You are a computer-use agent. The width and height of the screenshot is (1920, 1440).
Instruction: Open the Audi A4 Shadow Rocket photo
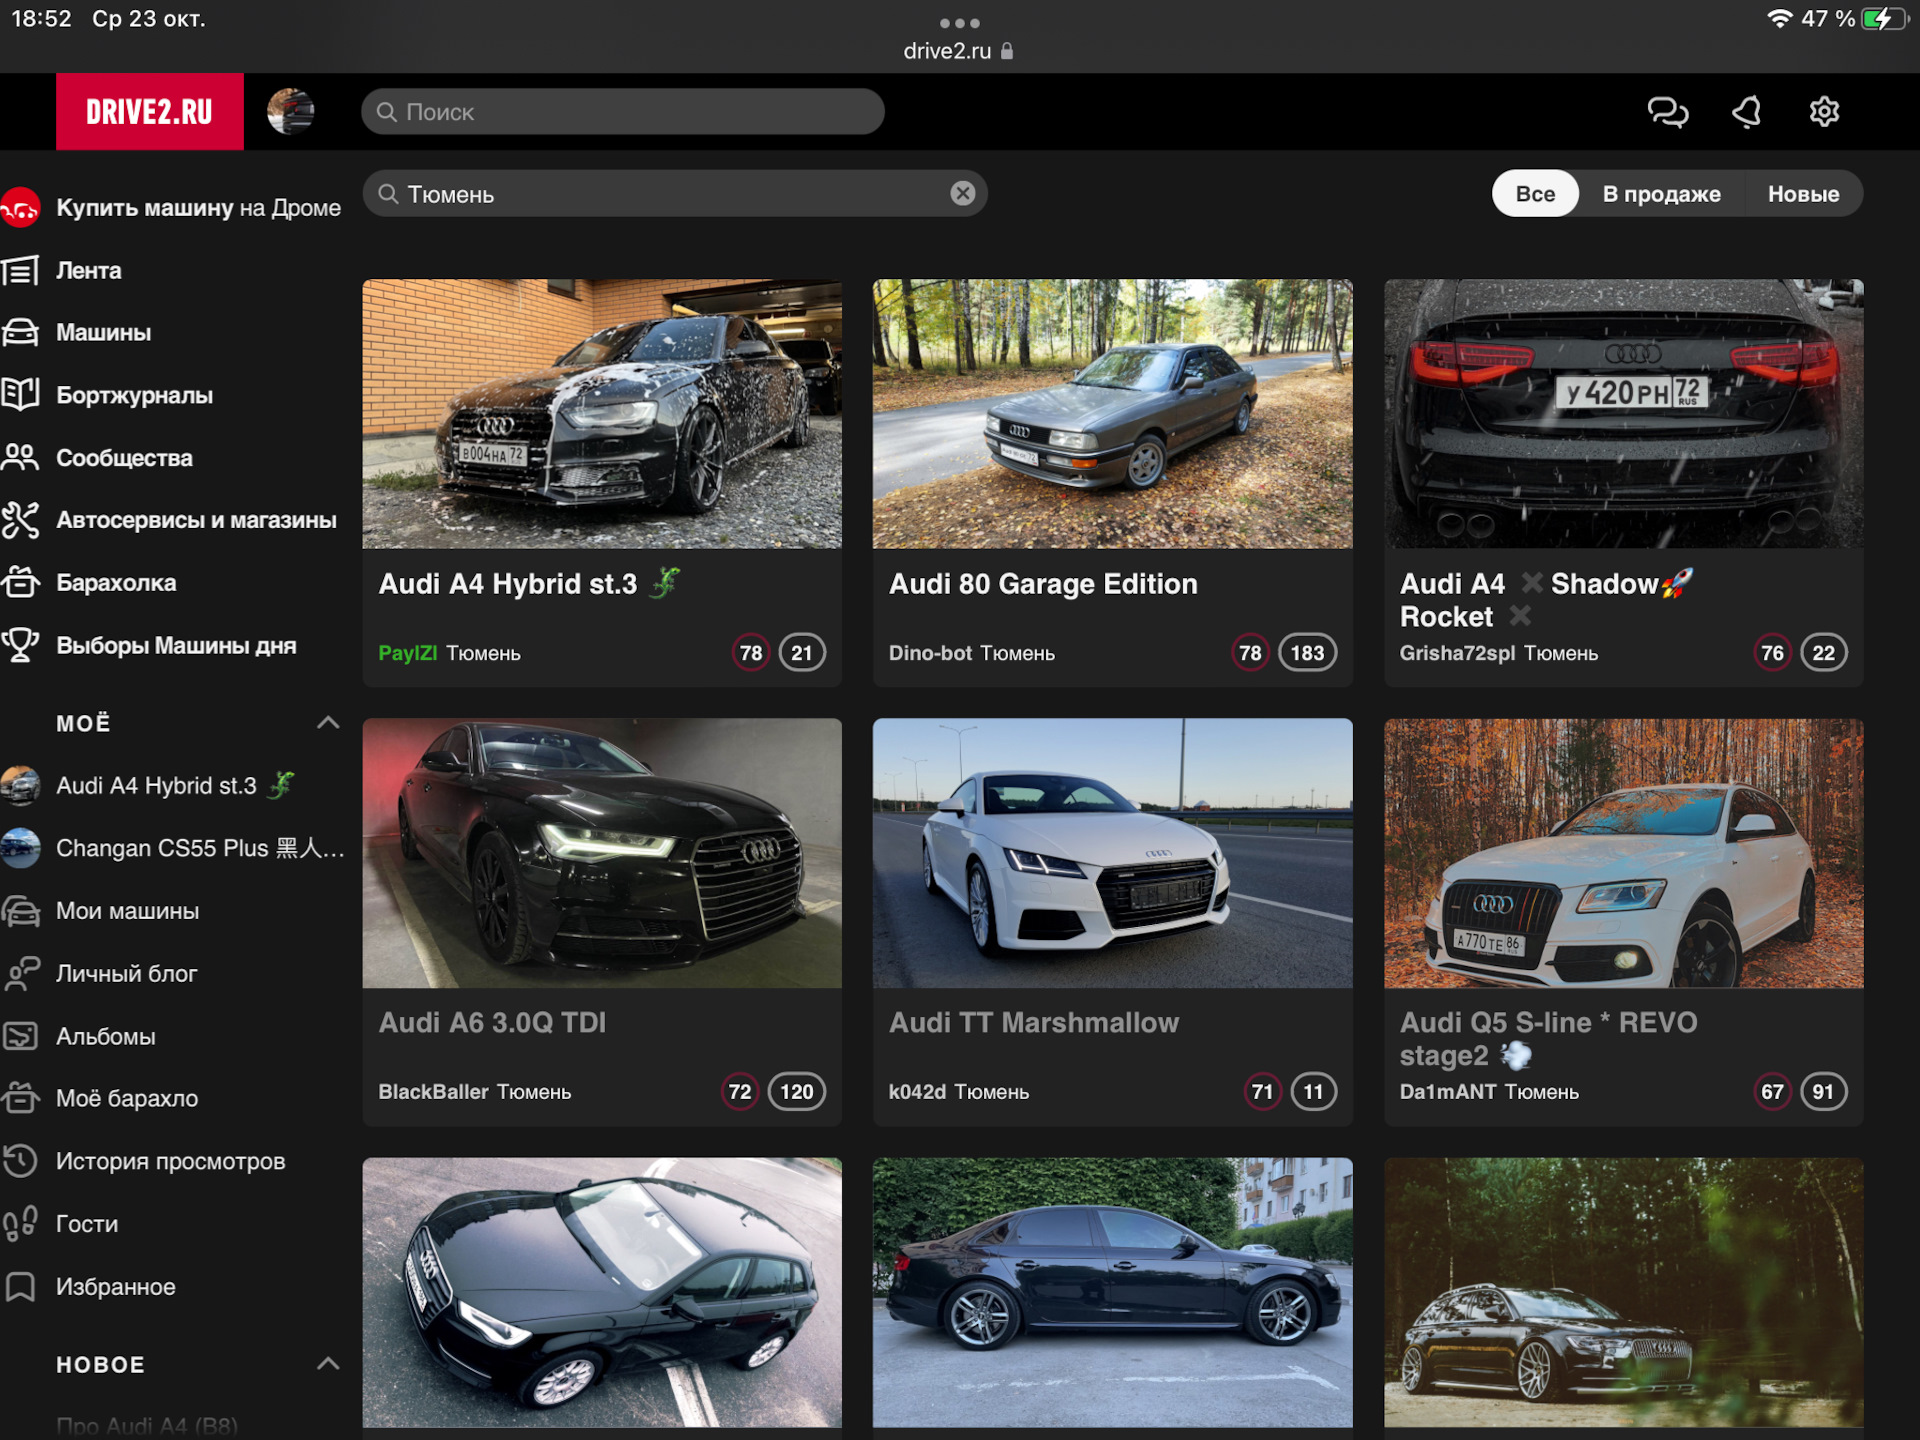coord(1623,413)
